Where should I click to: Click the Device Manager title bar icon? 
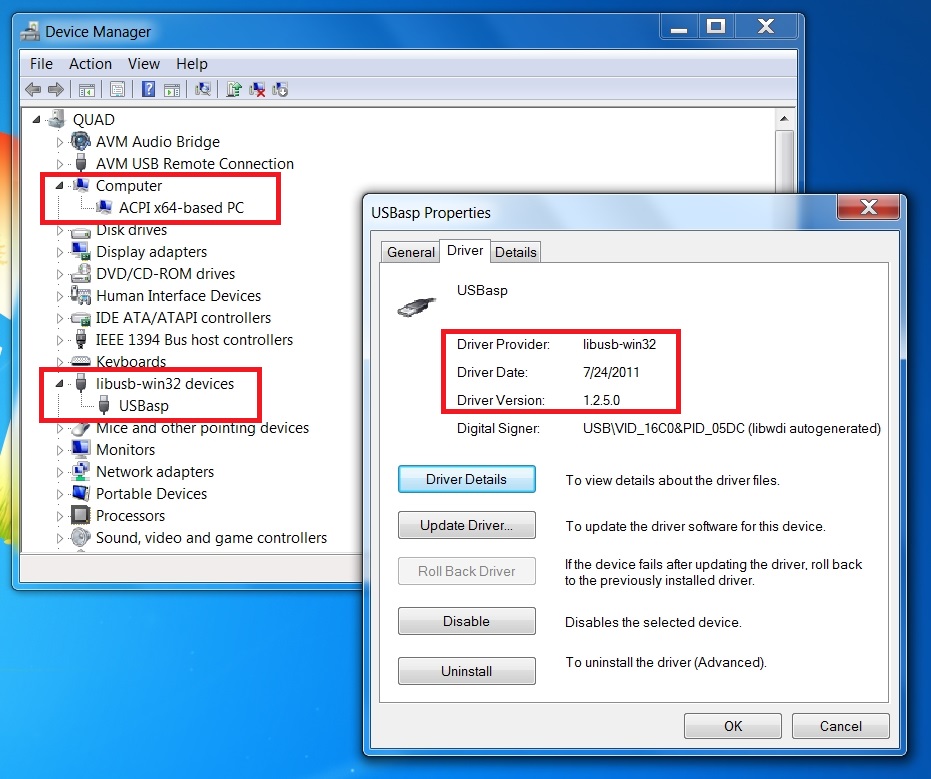[30, 31]
